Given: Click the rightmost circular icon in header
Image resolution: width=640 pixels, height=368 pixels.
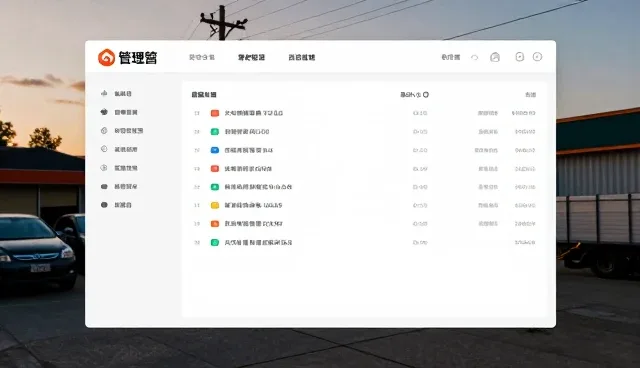Looking at the screenshot, I should 538,57.
